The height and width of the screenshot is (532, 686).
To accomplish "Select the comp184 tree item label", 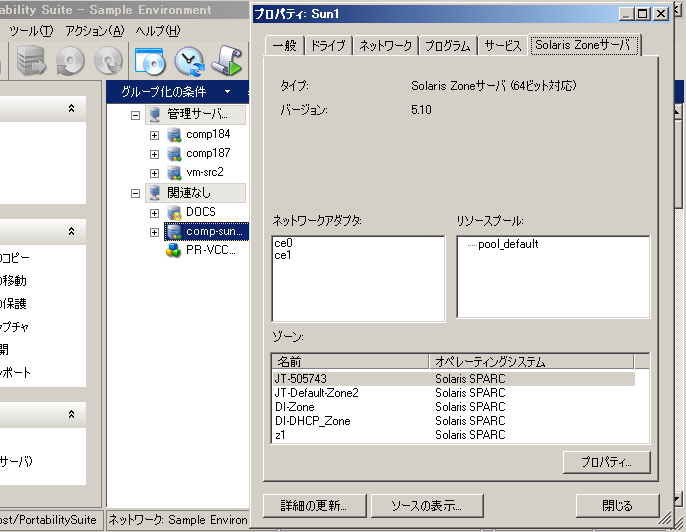I will coord(208,134).
